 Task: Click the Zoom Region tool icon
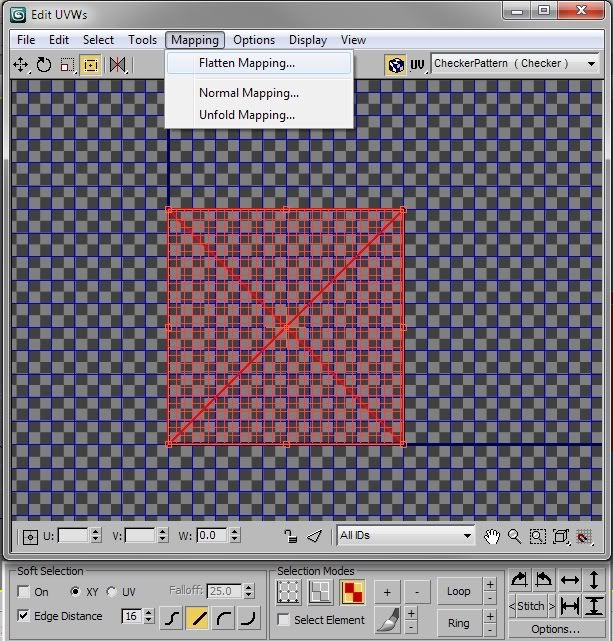point(538,536)
